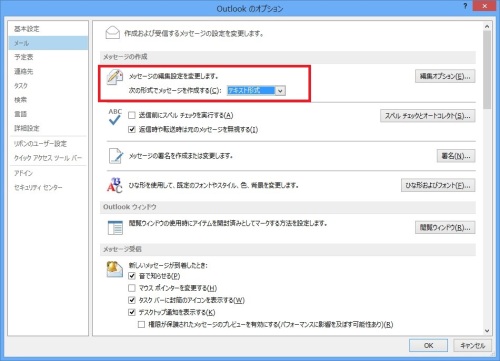Open 編集オプション button
The width and height of the screenshot is (500, 361).
point(445,76)
